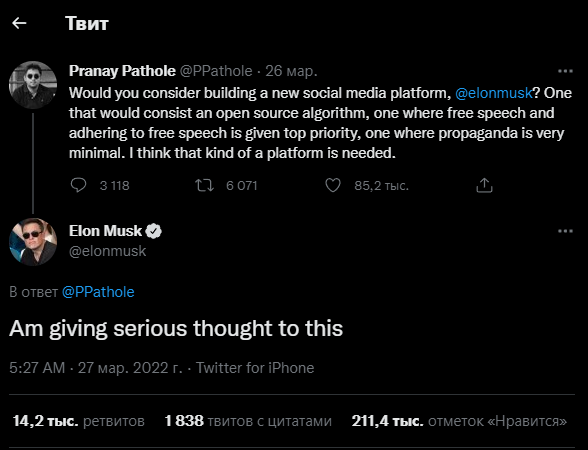
Task: Open the Elon Musk display name
Action: (x=105, y=231)
